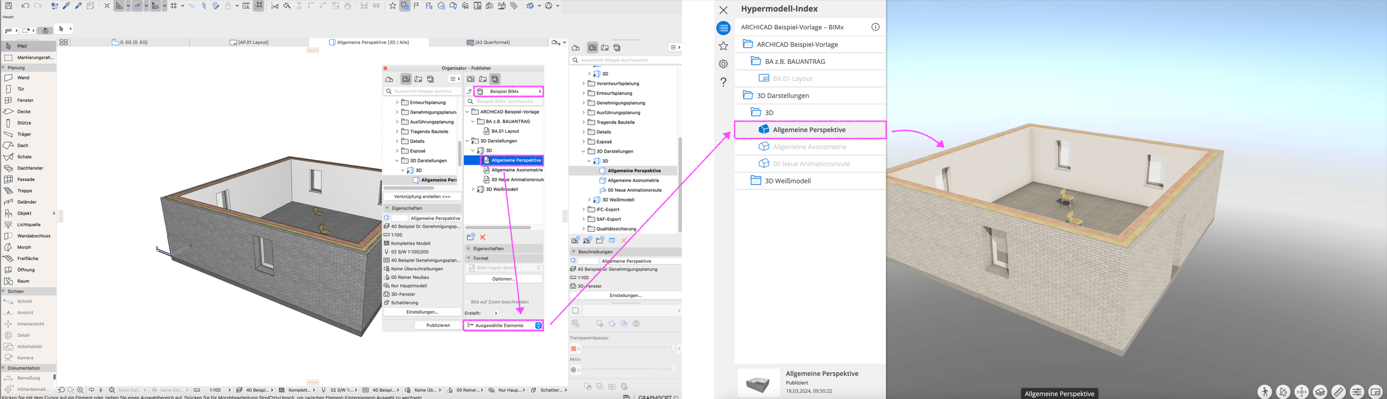The image size is (1387, 399).
Task: Select the Markierungsrahmen marquee tool
Action: click(x=28, y=57)
